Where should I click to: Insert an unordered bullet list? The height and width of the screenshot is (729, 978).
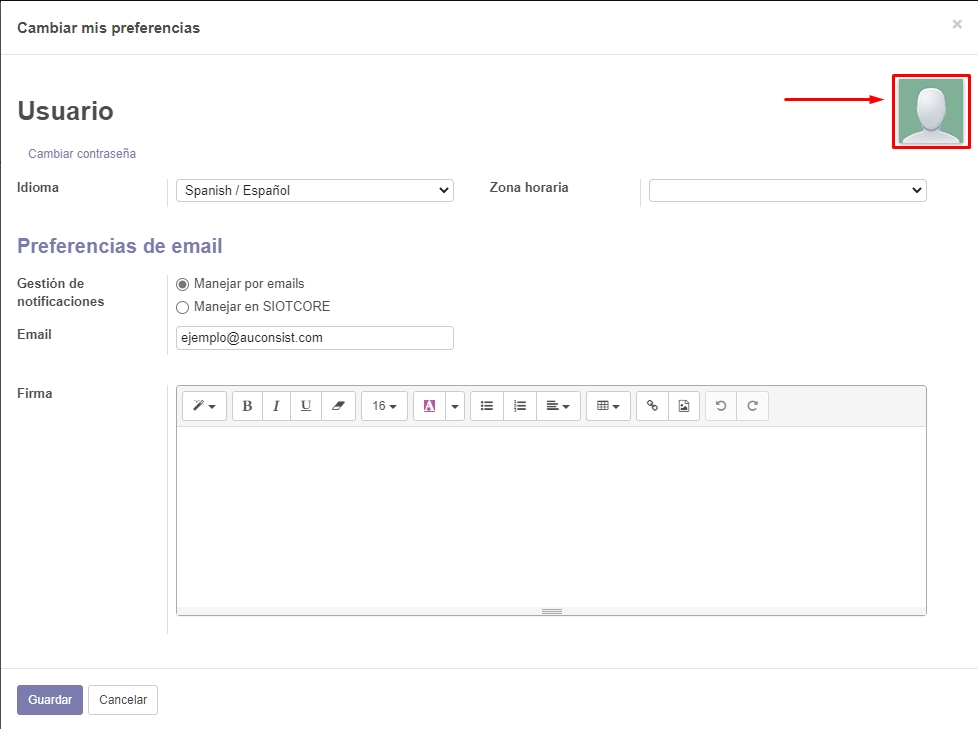tap(487, 406)
